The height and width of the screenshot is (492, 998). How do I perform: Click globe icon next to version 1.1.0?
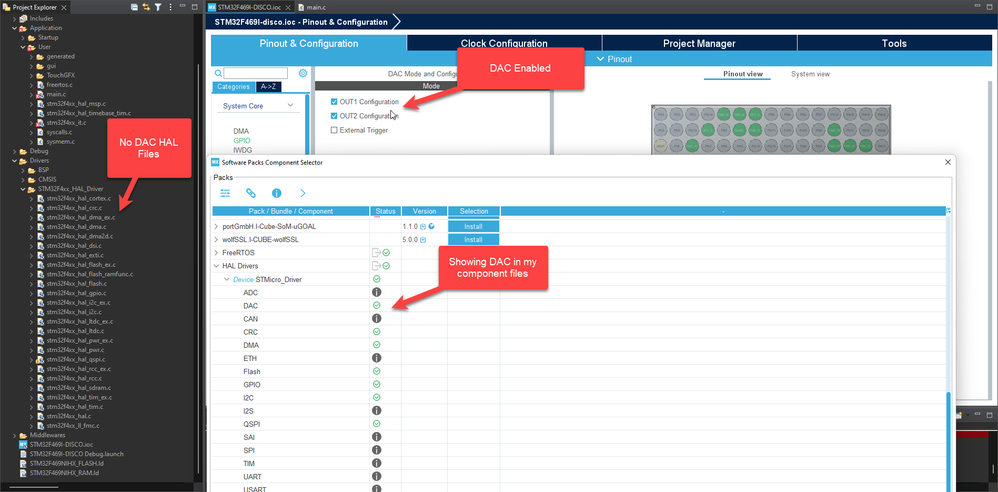coord(432,226)
